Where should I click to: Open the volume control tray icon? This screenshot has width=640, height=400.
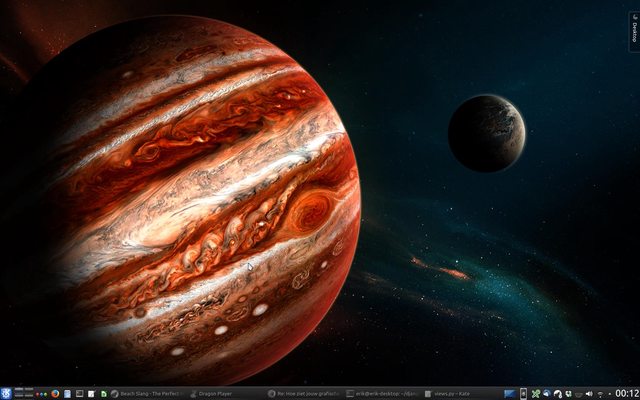pos(589,393)
